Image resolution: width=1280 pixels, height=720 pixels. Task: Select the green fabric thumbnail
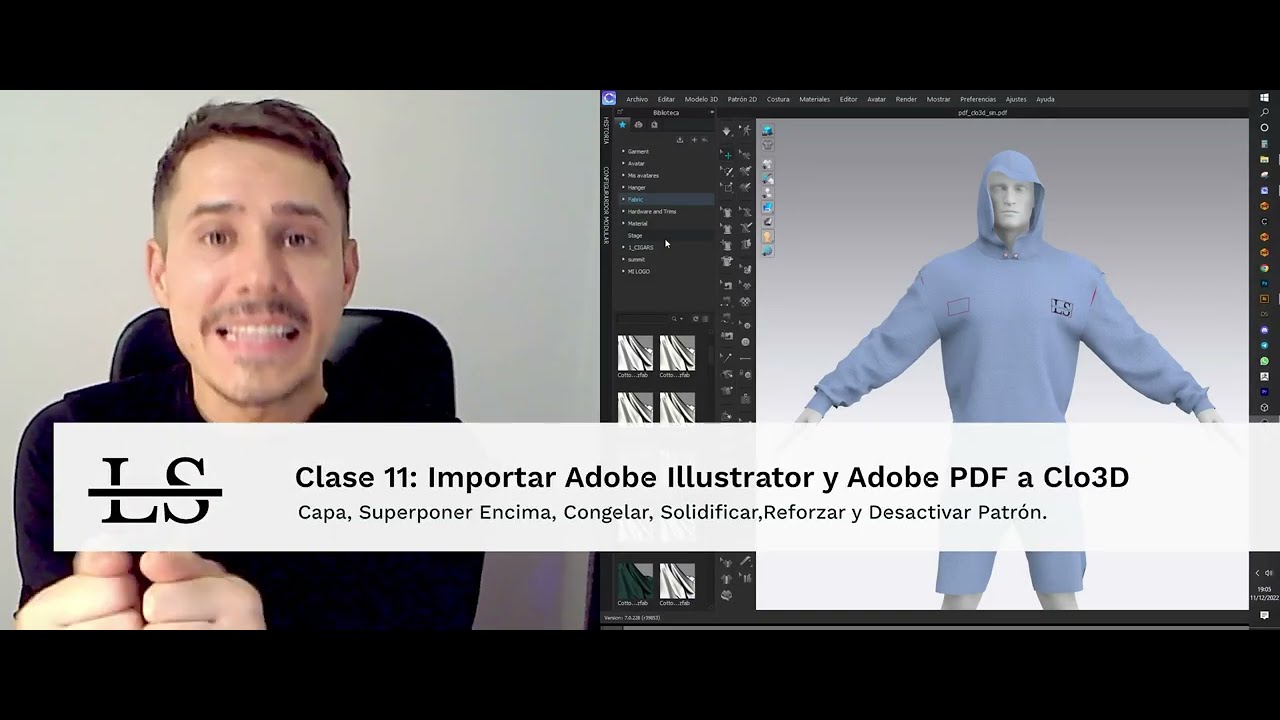point(635,581)
